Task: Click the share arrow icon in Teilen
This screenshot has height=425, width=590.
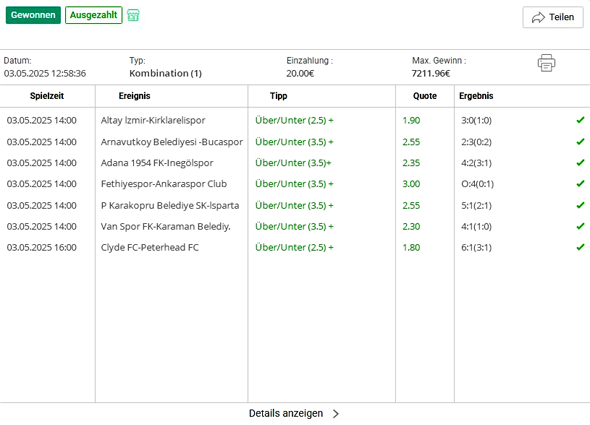Action: (538, 17)
